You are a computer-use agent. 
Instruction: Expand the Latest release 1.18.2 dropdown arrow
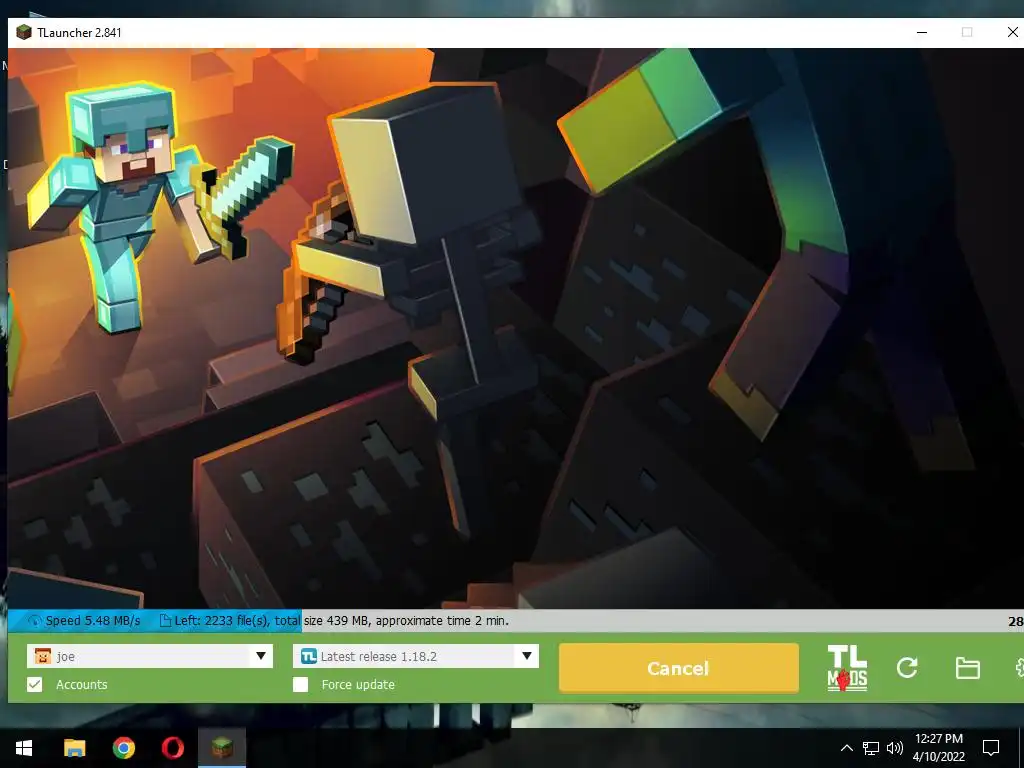pyautogui.click(x=526, y=656)
